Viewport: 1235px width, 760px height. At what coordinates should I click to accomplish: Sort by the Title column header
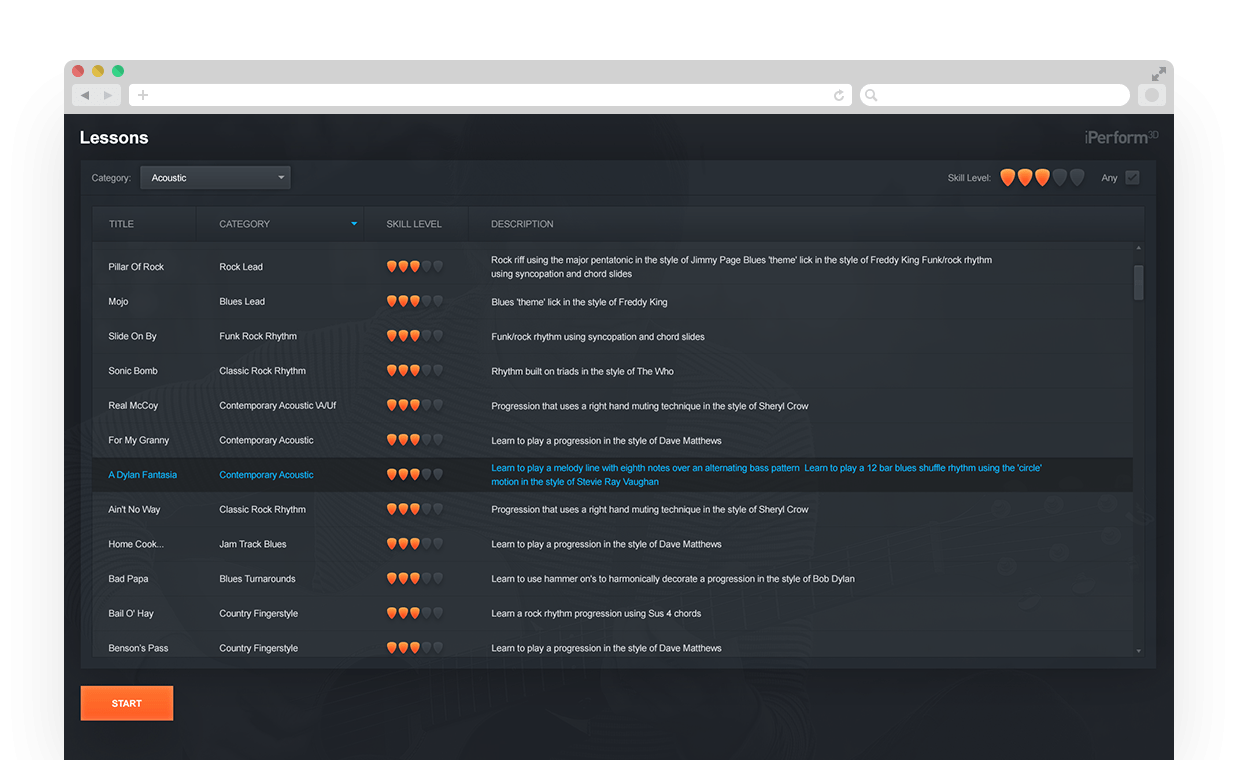click(121, 224)
